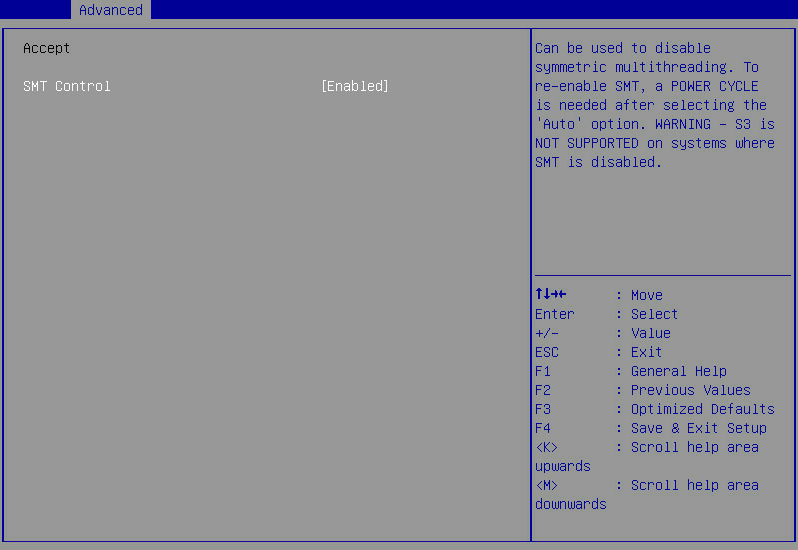Click the '+/- : Value' help line
The width and height of the screenshot is (798, 550).
click(603, 333)
